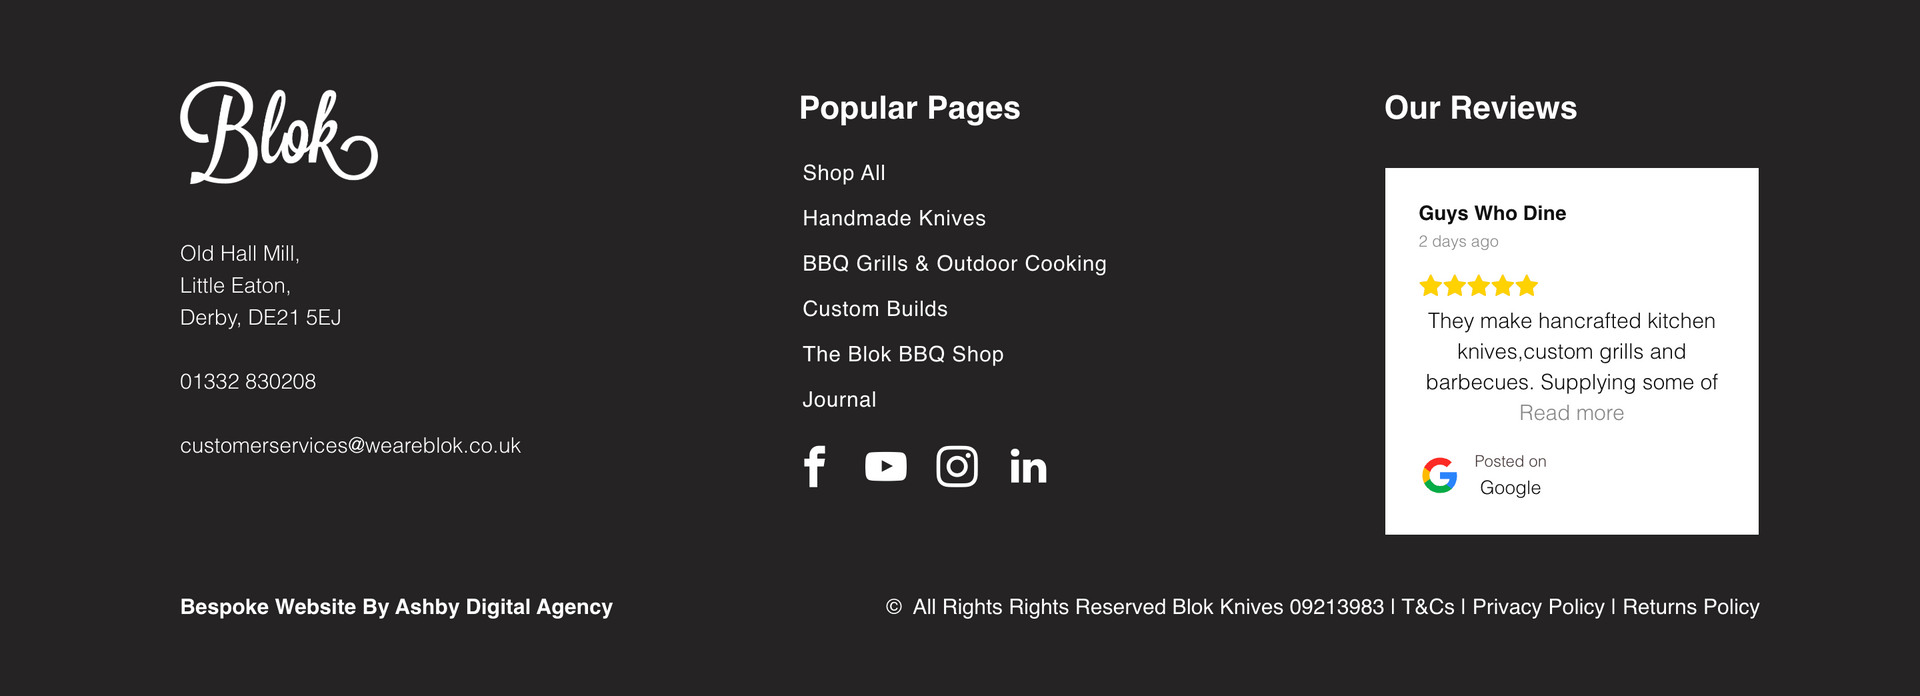Click the customer services email address
Screen dimensions: 1920x696
[x=350, y=446]
